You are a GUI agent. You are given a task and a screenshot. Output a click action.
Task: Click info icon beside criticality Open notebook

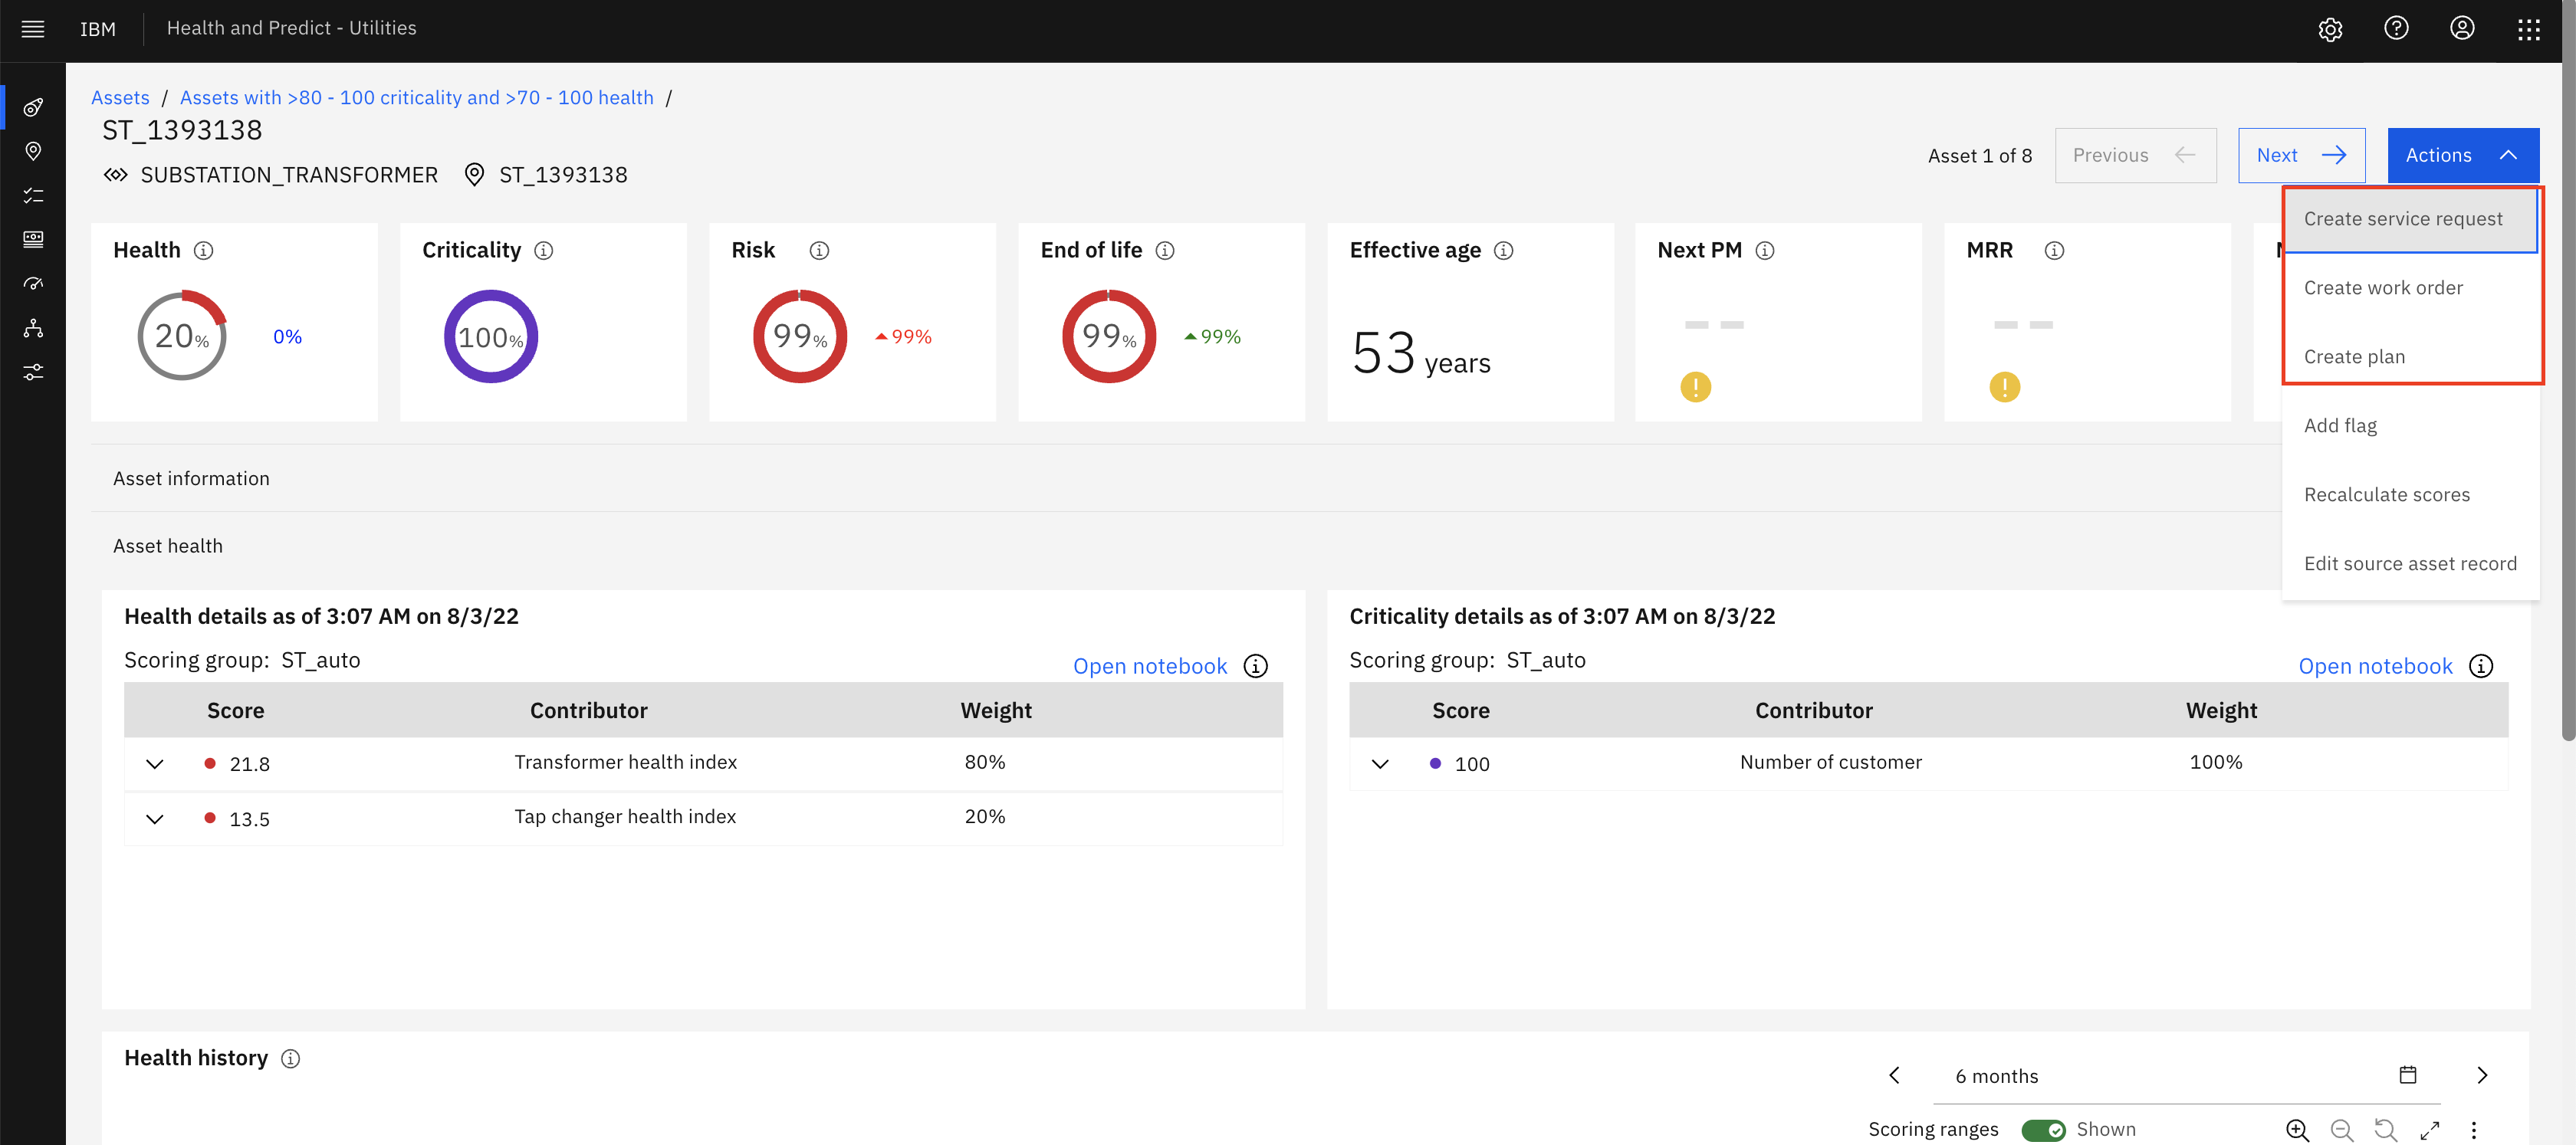tap(2481, 666)
